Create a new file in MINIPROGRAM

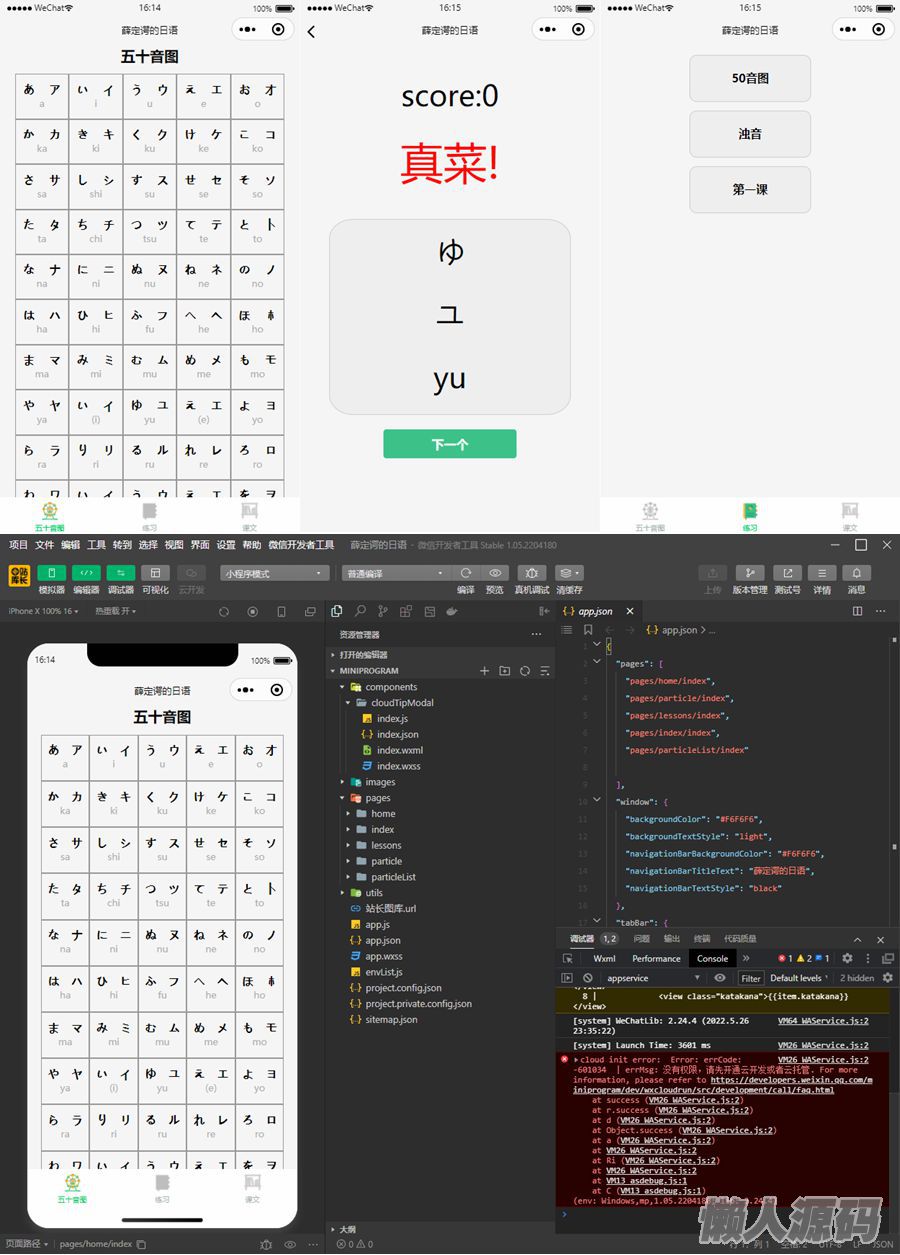485,671
